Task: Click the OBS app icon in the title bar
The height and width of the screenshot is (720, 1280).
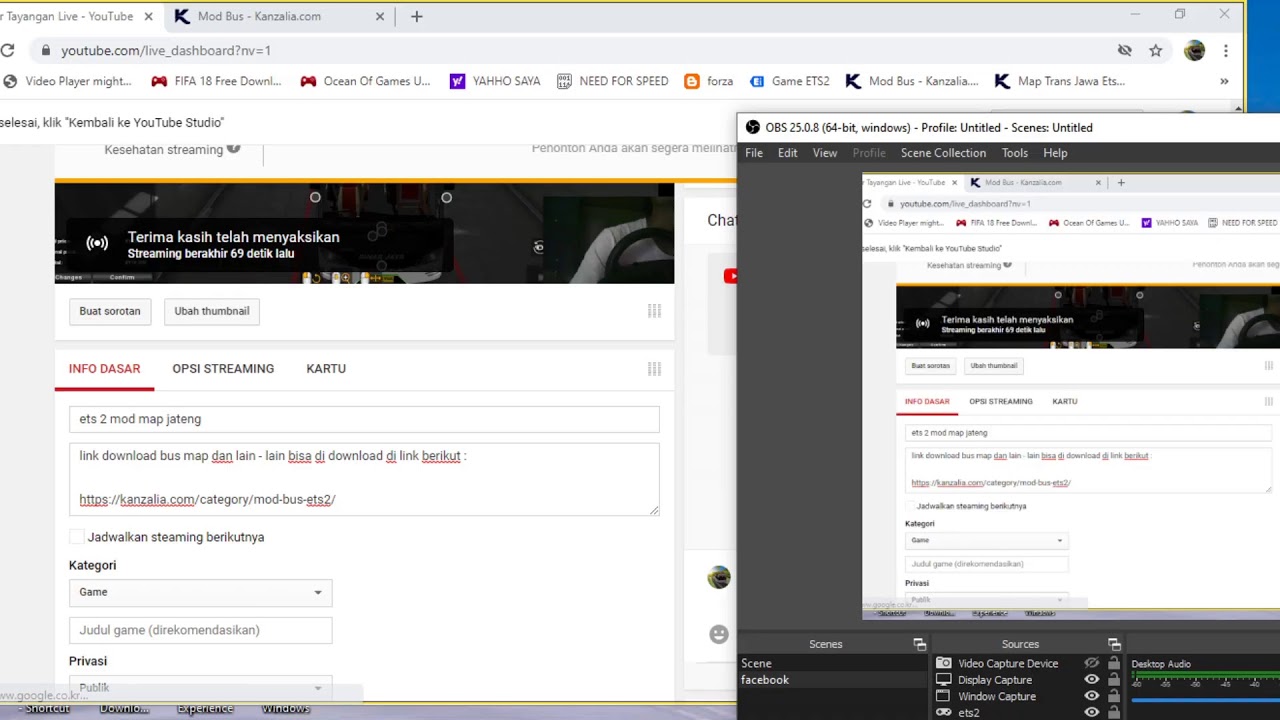Action: click(753, 127)
